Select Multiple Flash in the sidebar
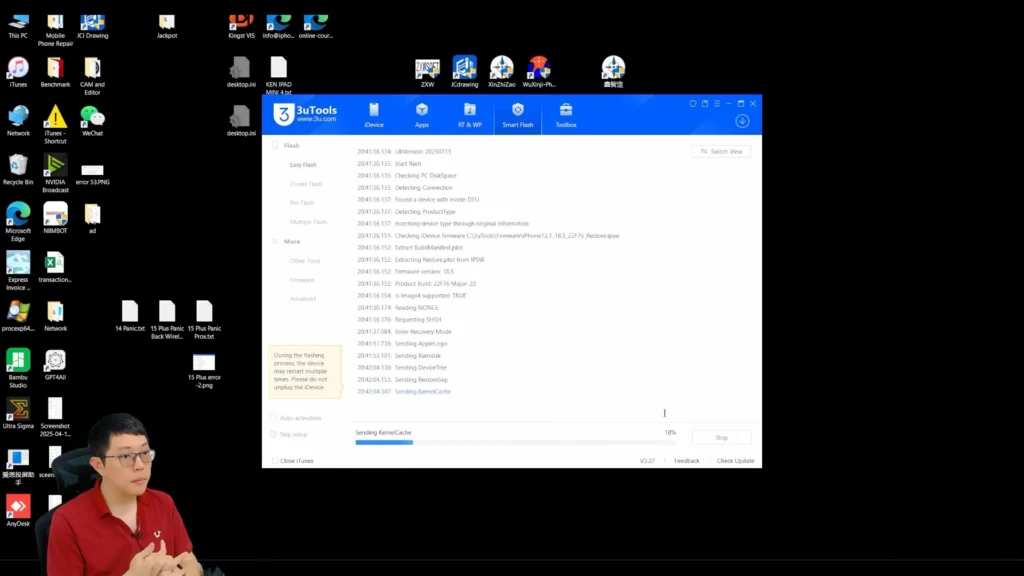Image resolution: width=1024 pixels, height=576 pixels. [x=308, y=222]
